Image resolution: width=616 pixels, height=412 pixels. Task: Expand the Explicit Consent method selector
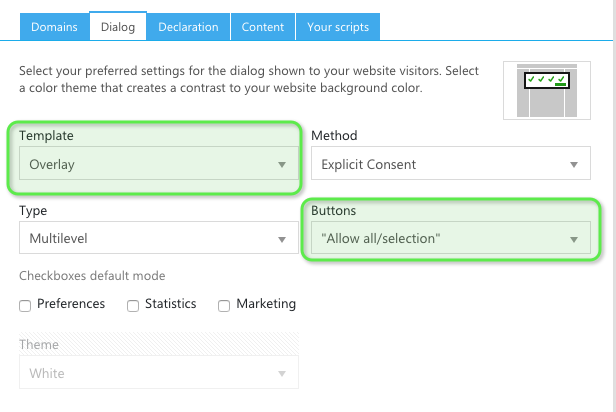(450, 164)
